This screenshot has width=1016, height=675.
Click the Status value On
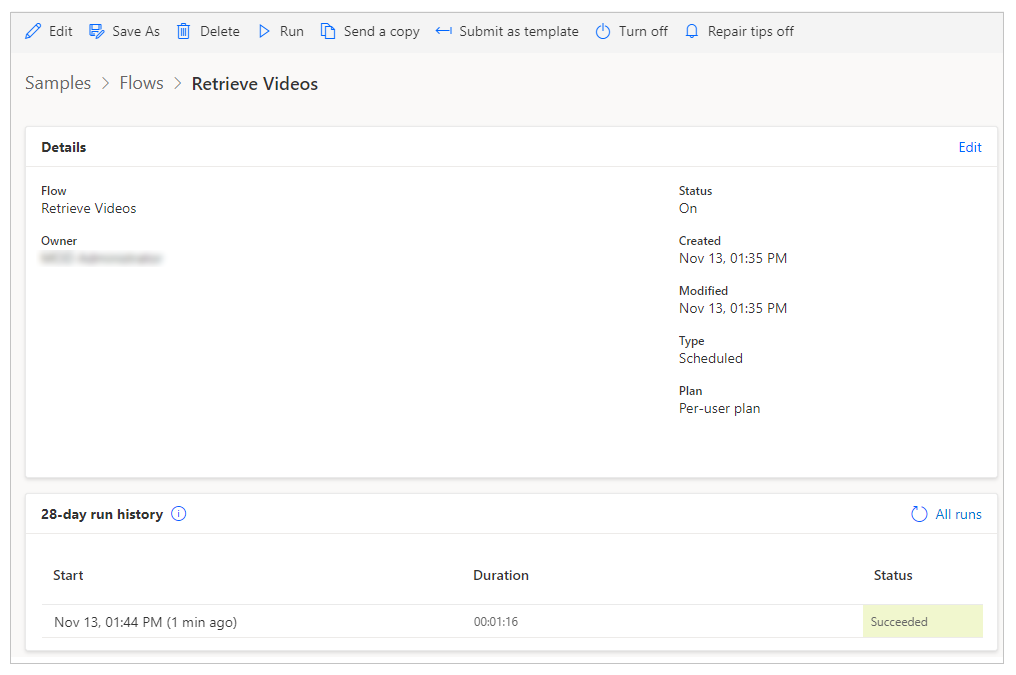coord(688,209)
